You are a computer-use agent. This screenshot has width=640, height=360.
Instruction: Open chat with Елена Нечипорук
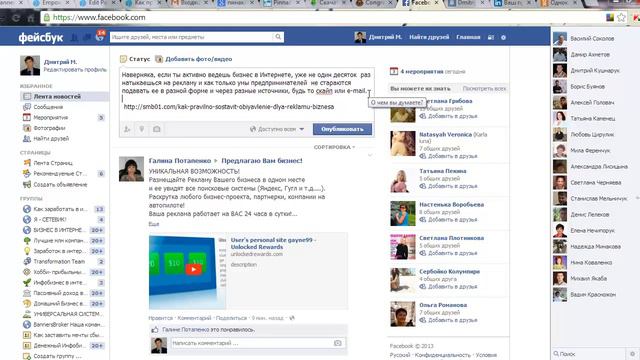(592, 231)
